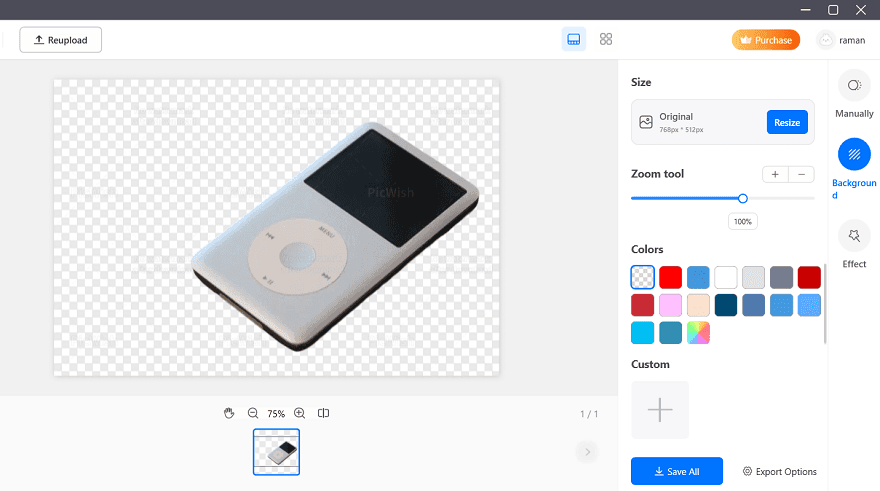Add a custom background image
The width and height of the screenshot is (880, 491).
[x=660, y=410]
